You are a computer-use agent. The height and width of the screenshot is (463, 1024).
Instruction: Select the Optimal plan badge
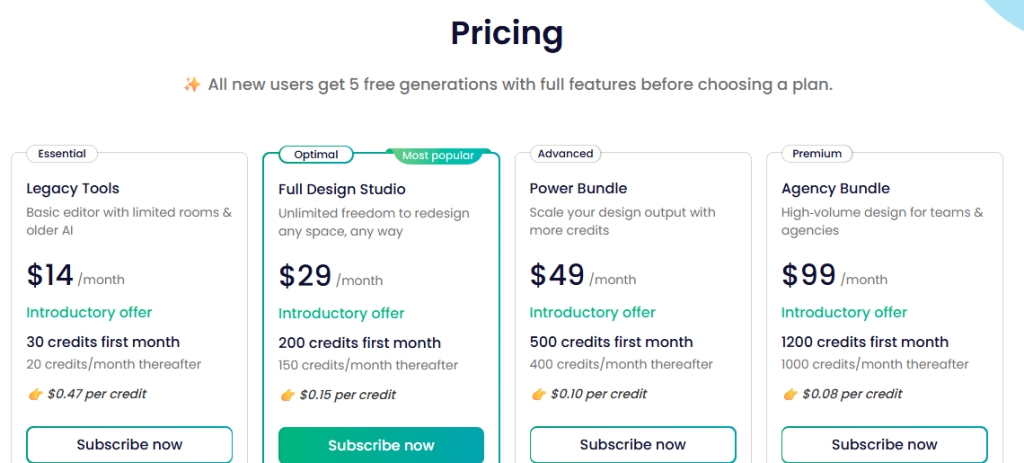(316, 155)
